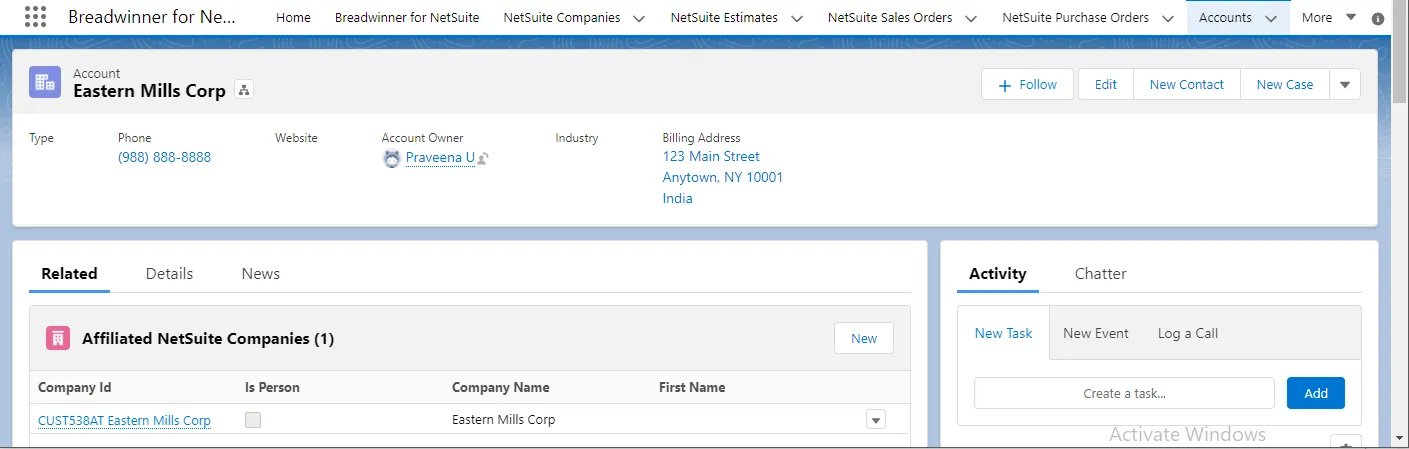Open the More navigation dropdown
The image size is (1409, 449).
pyautogui.click(x=1329, y=17)
